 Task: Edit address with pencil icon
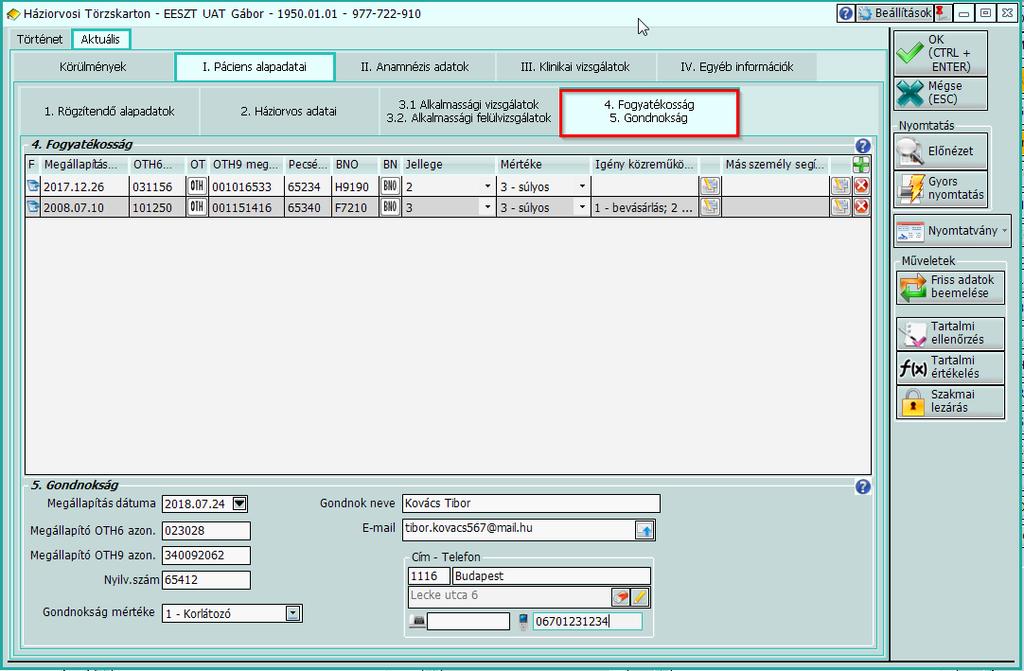point(640,597)
